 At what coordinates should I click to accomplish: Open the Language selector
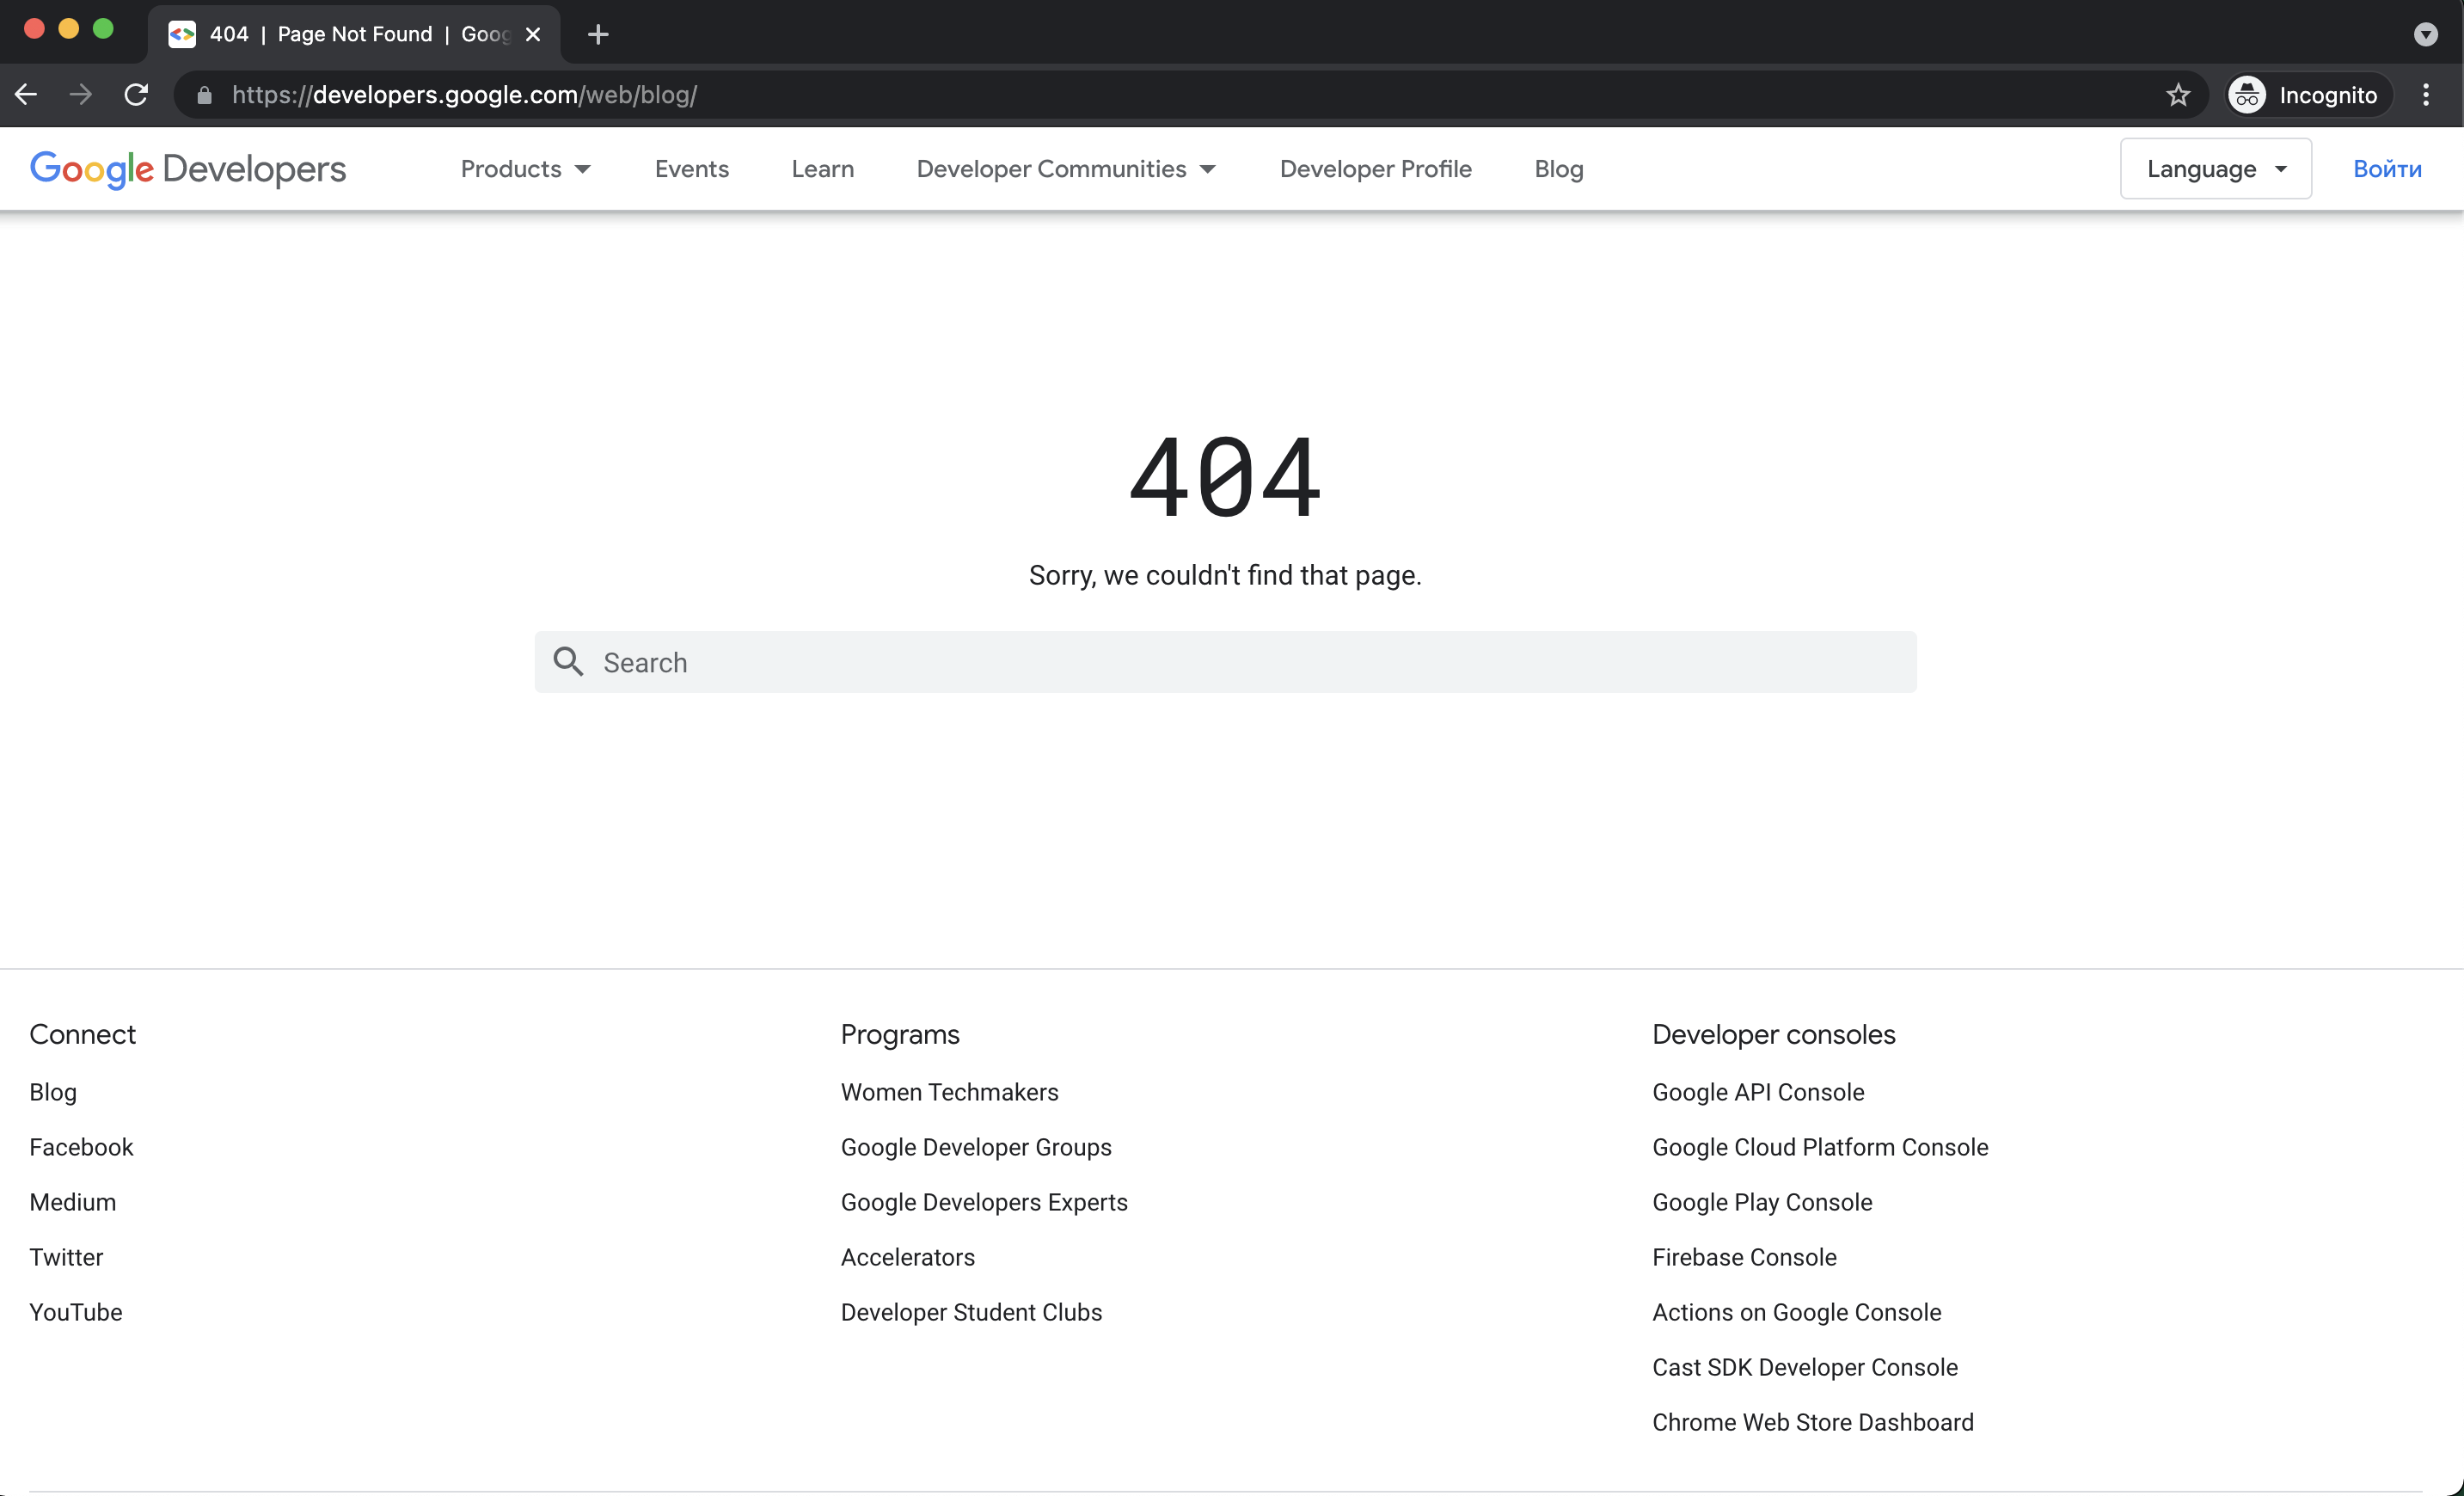[2215, 168]
